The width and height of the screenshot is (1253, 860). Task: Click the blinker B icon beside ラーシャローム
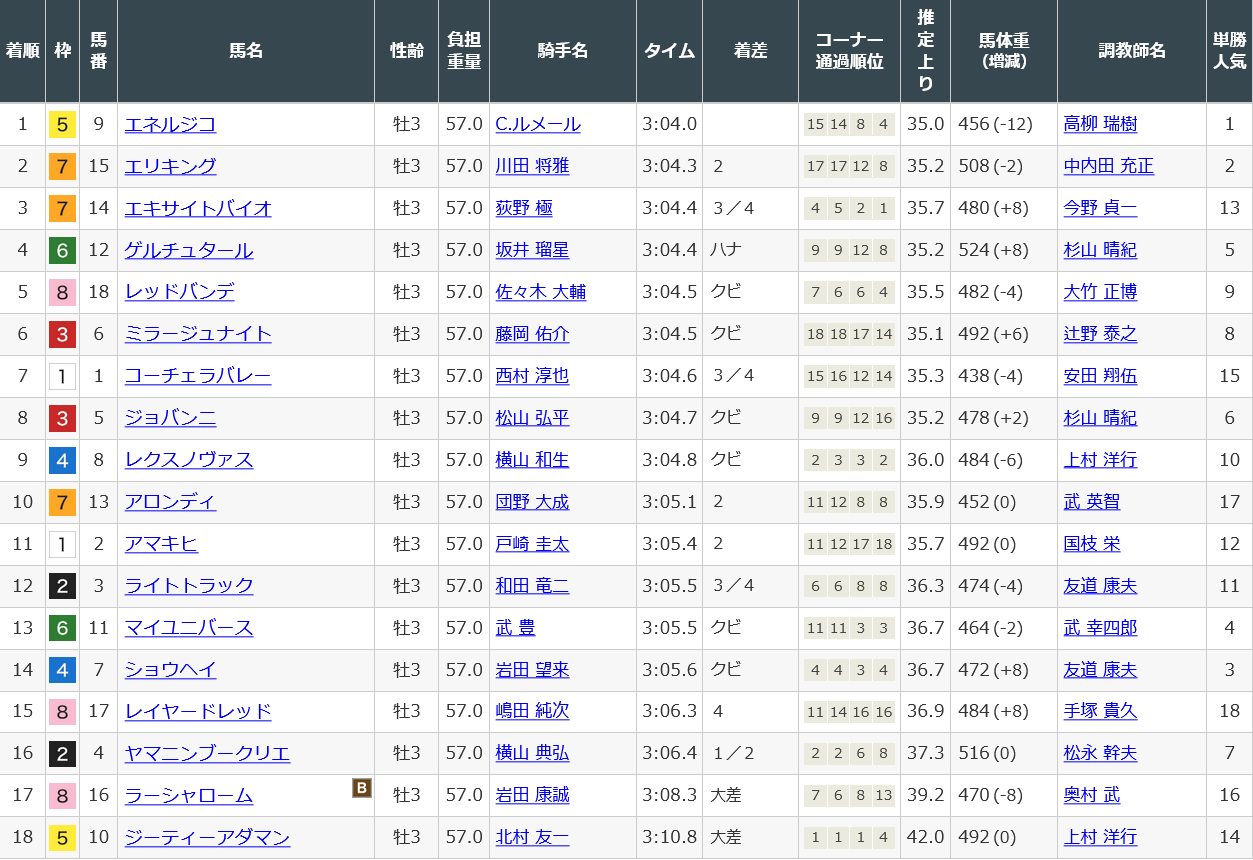pos(362,788)
